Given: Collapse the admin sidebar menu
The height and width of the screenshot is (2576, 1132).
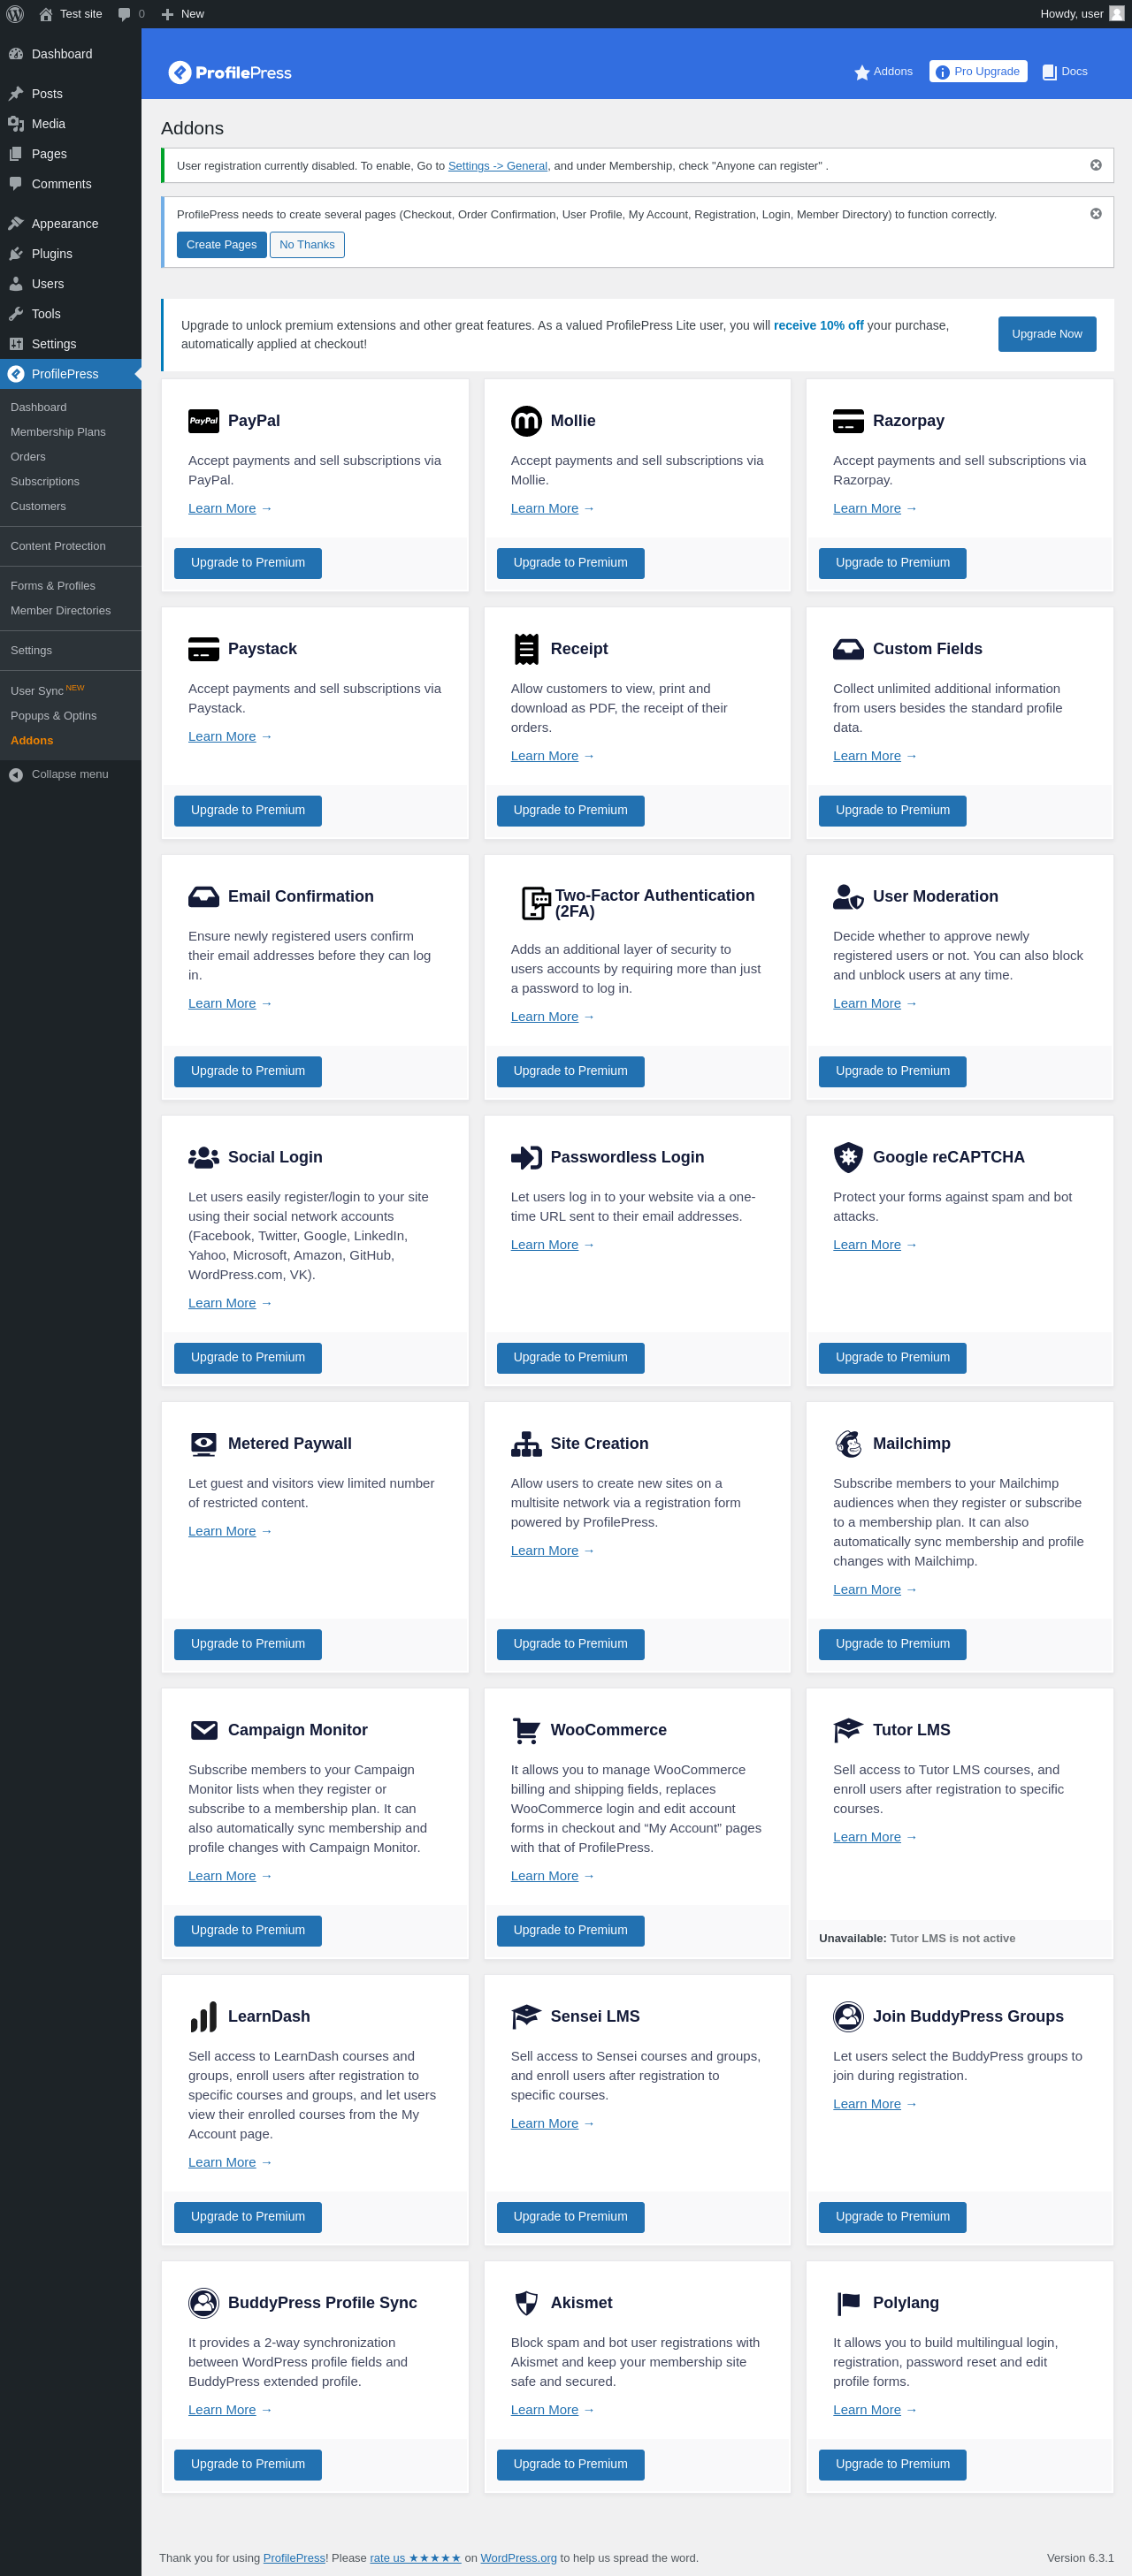Looking at the screenshot, I should [70, 774].
